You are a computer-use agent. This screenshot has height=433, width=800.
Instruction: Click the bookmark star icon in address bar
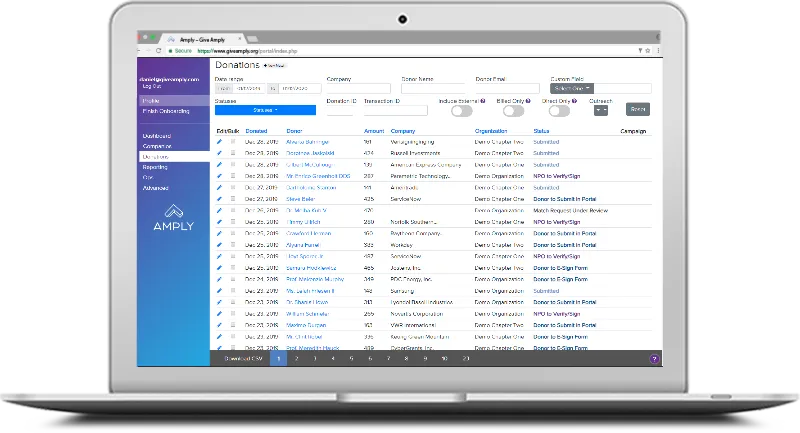(x=648, y=50)
